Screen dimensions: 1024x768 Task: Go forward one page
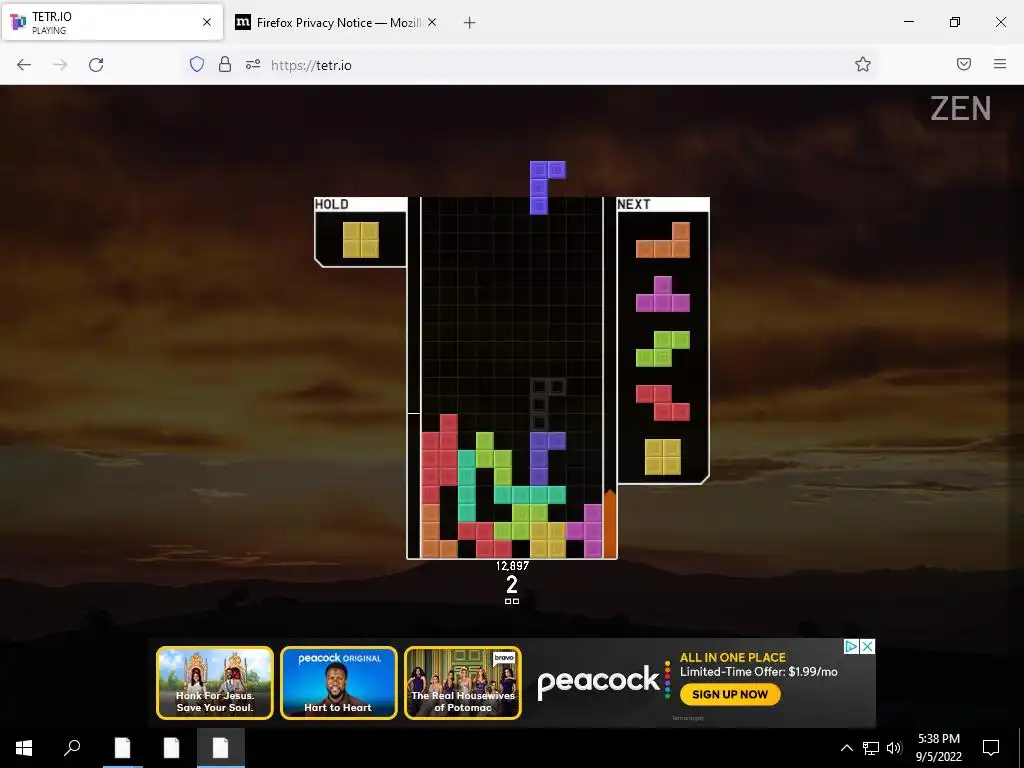click(x=60, y=65)
